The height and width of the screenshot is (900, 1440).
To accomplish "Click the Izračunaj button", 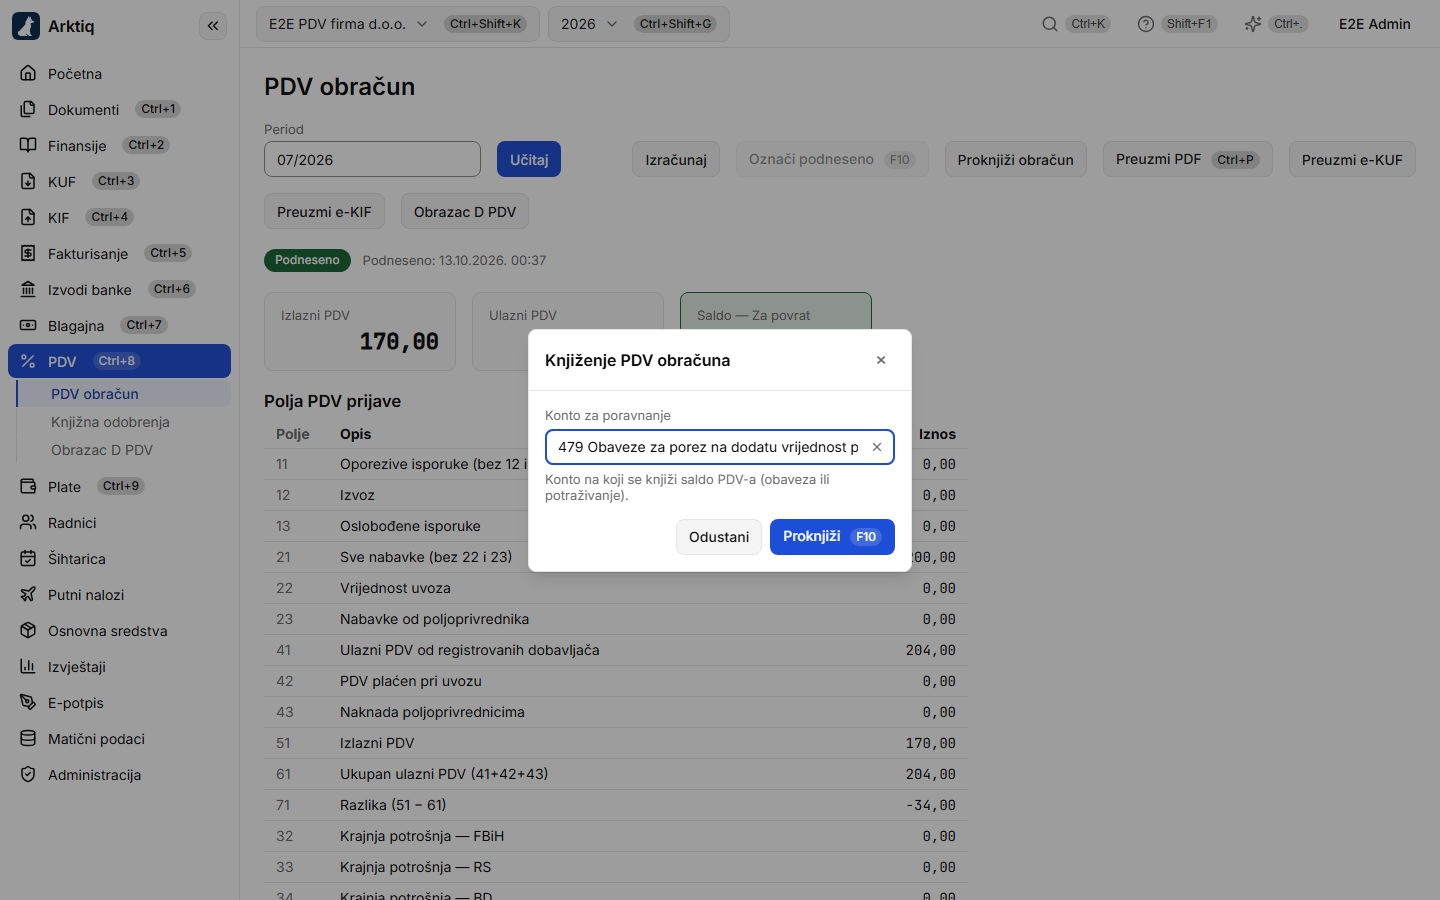I will 676,159.
